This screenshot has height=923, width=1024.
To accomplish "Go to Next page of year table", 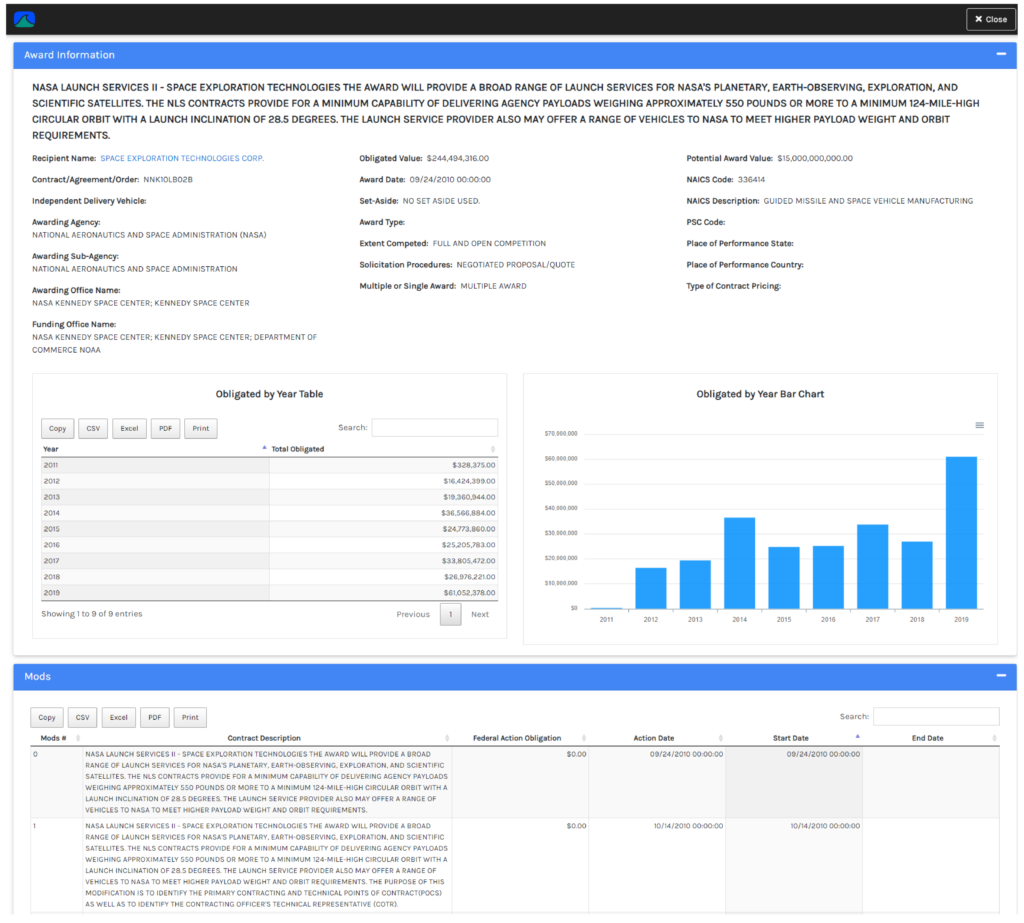I will (x=480, y=614).
